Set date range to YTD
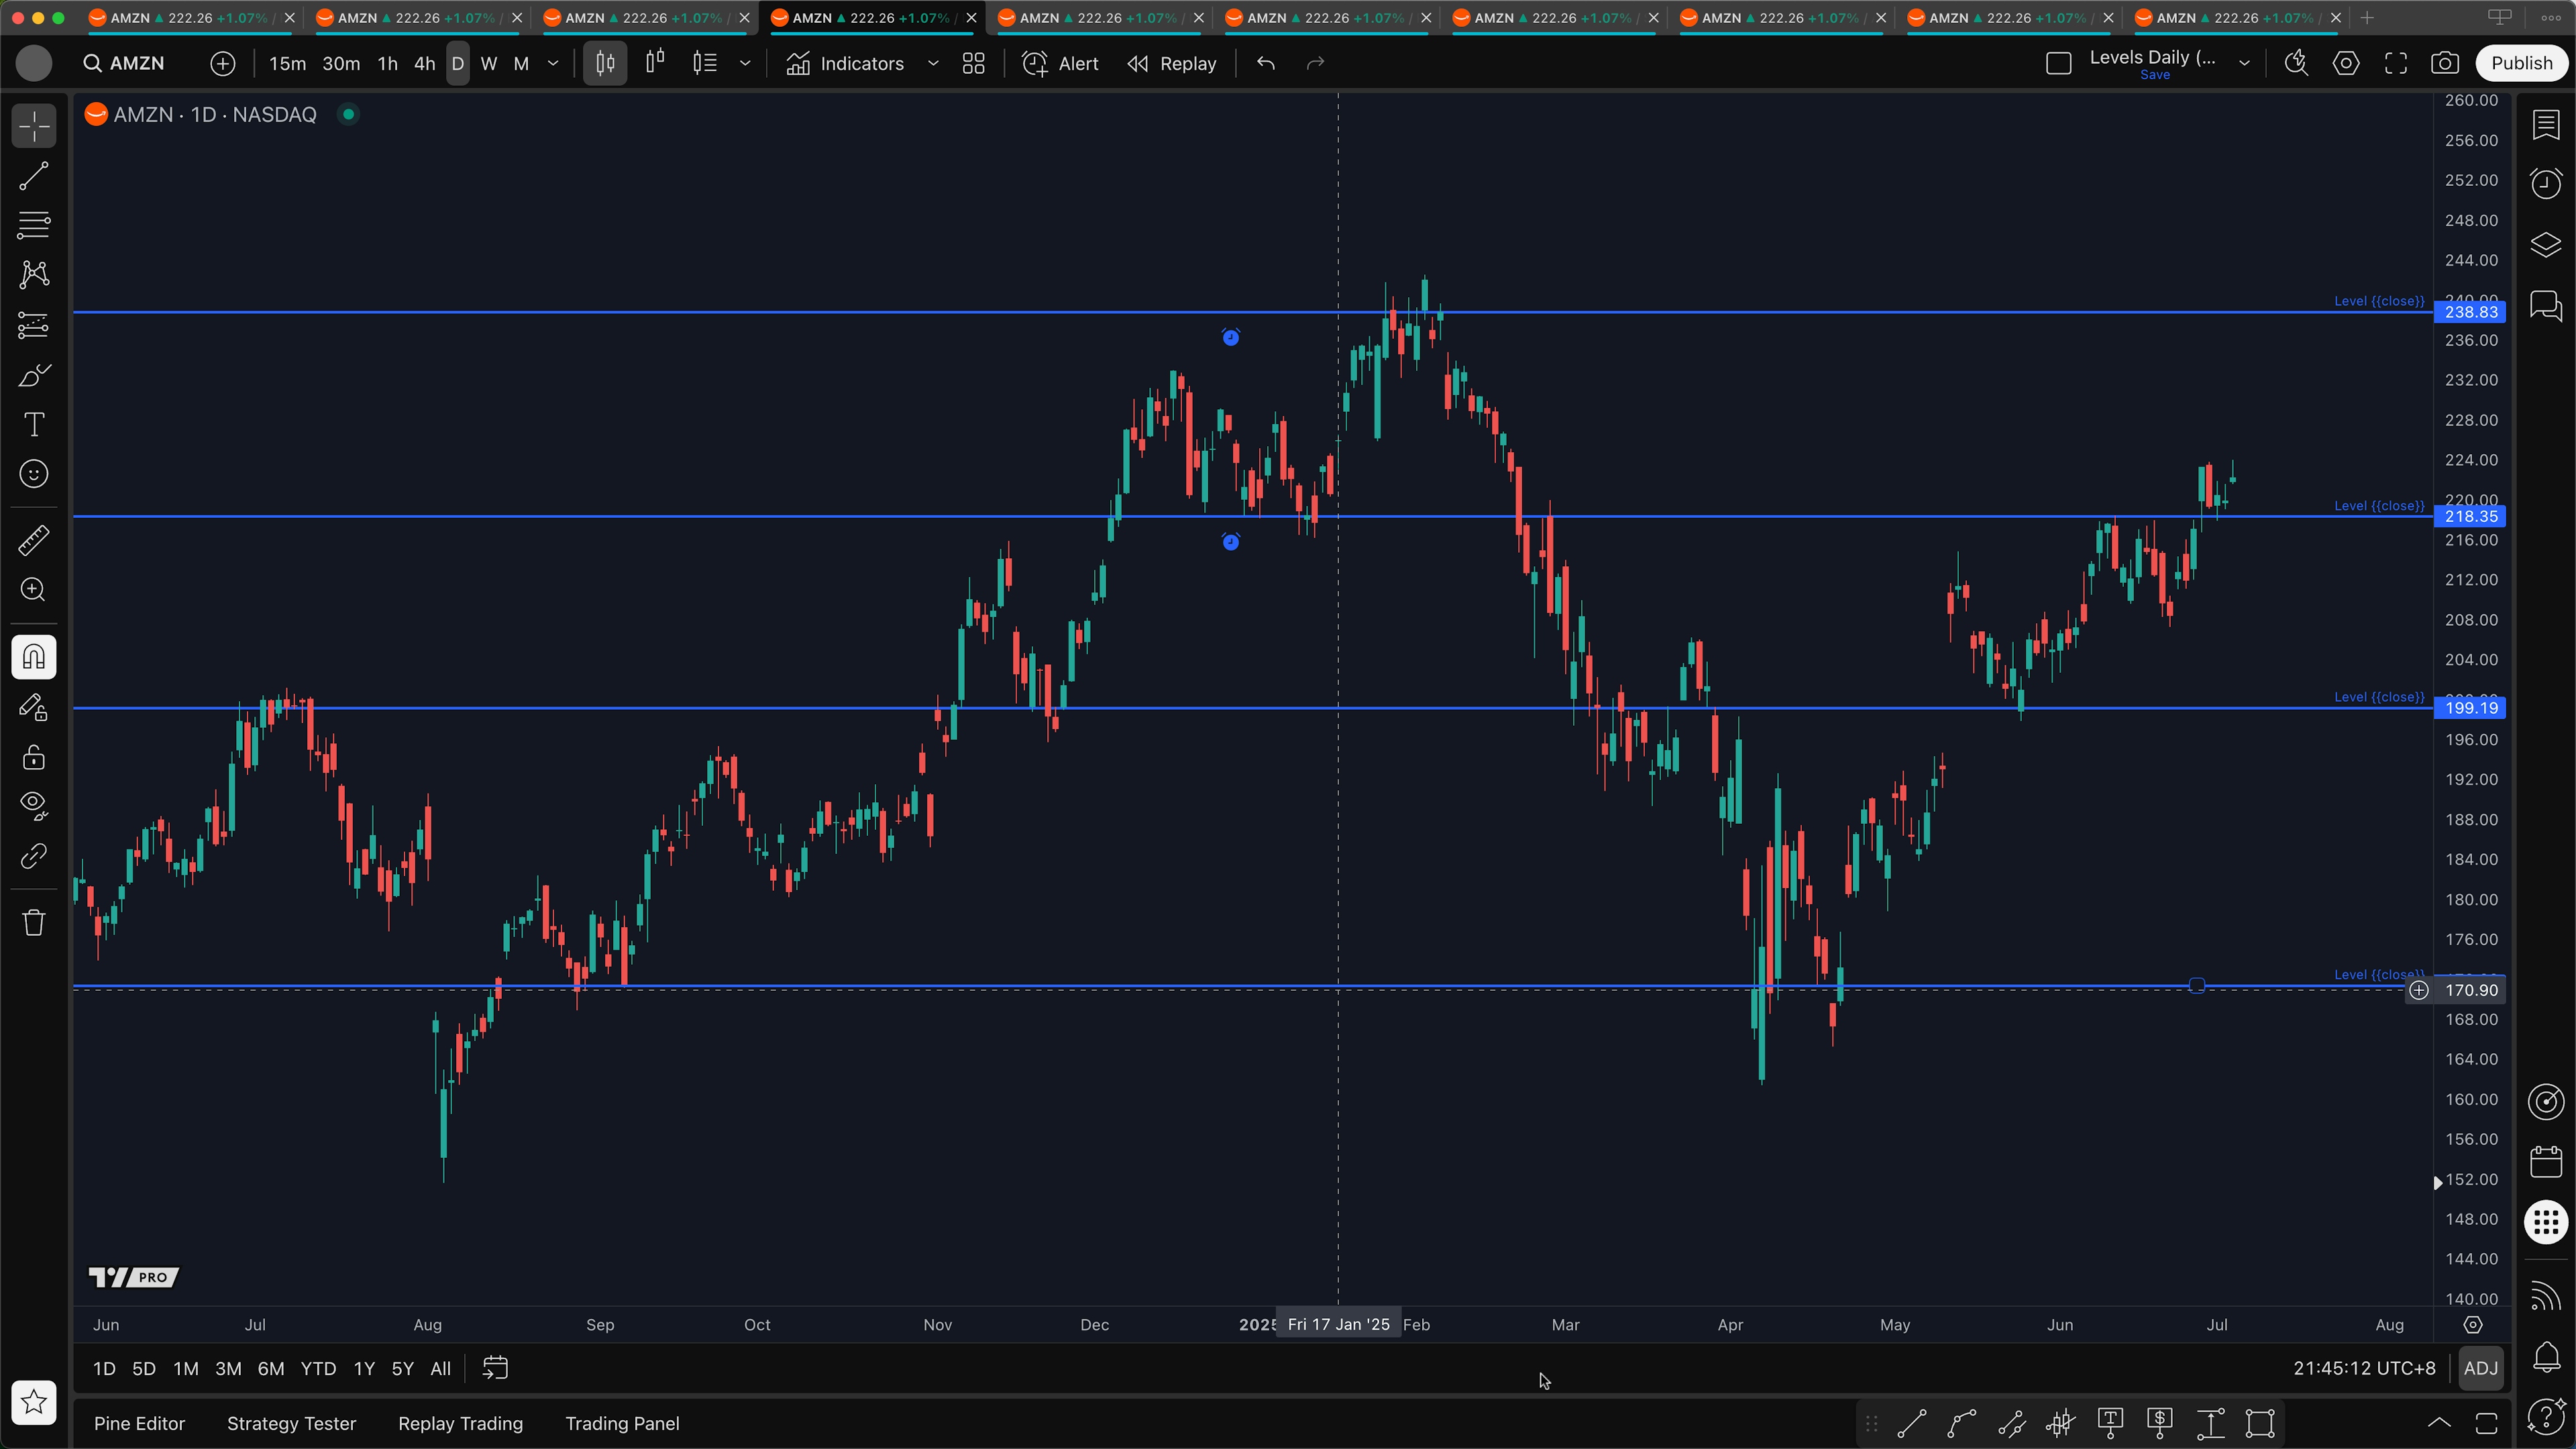 tap(318, 1369)
